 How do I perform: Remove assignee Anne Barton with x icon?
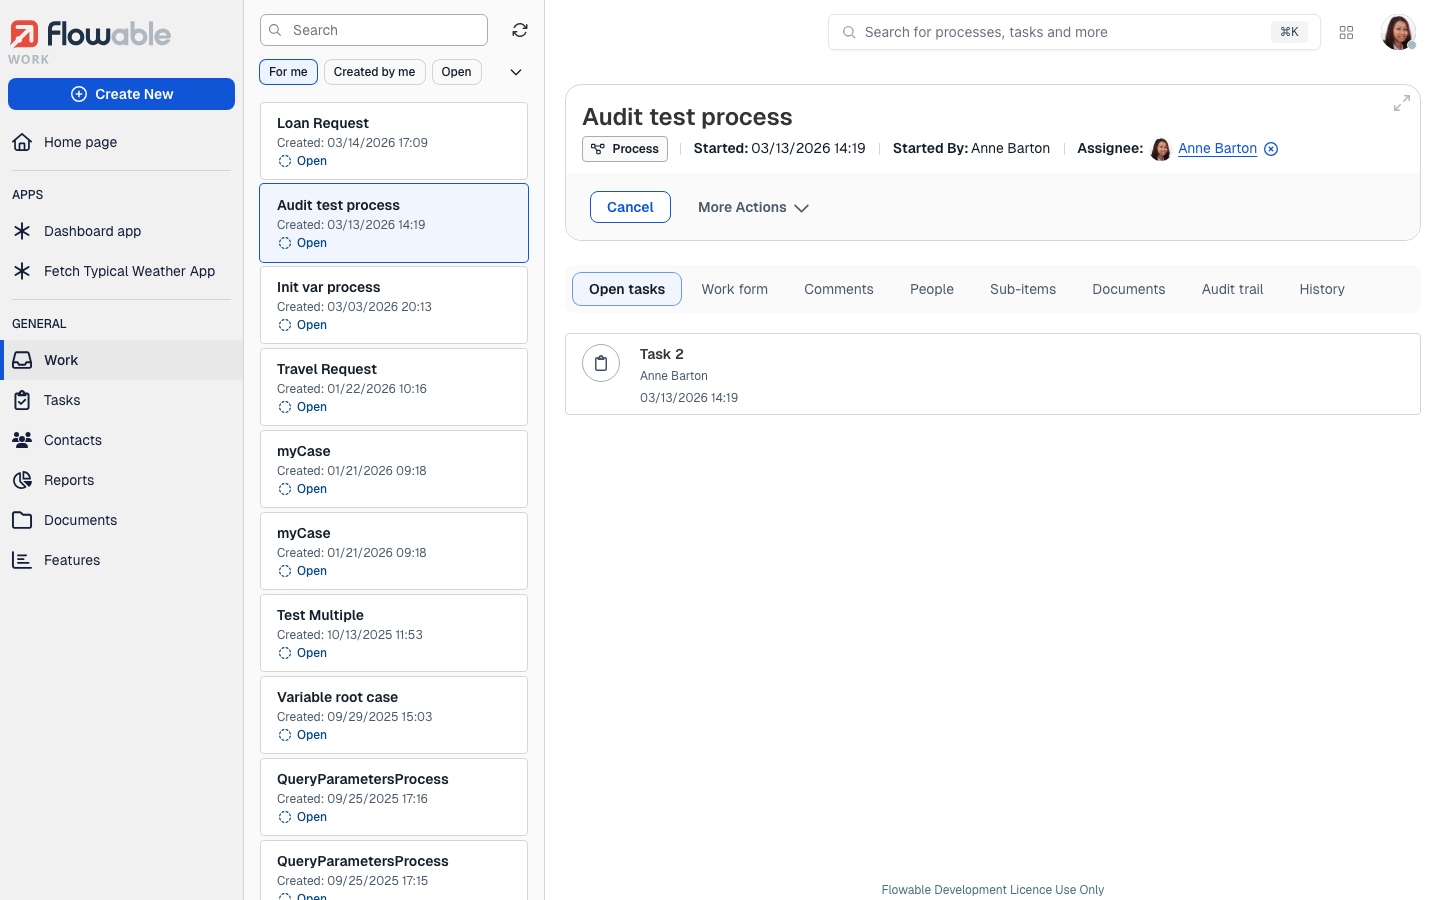[x=1271, y=149]
